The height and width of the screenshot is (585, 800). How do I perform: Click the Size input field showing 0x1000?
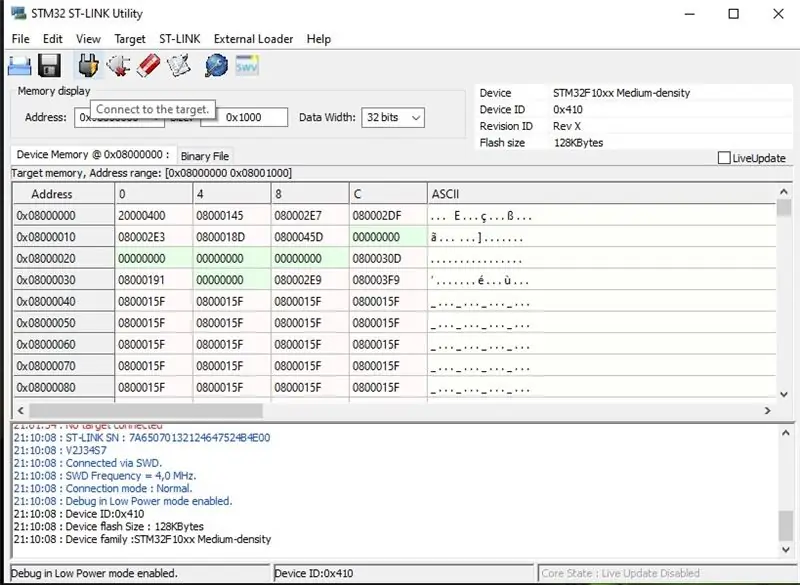point(244,117)
